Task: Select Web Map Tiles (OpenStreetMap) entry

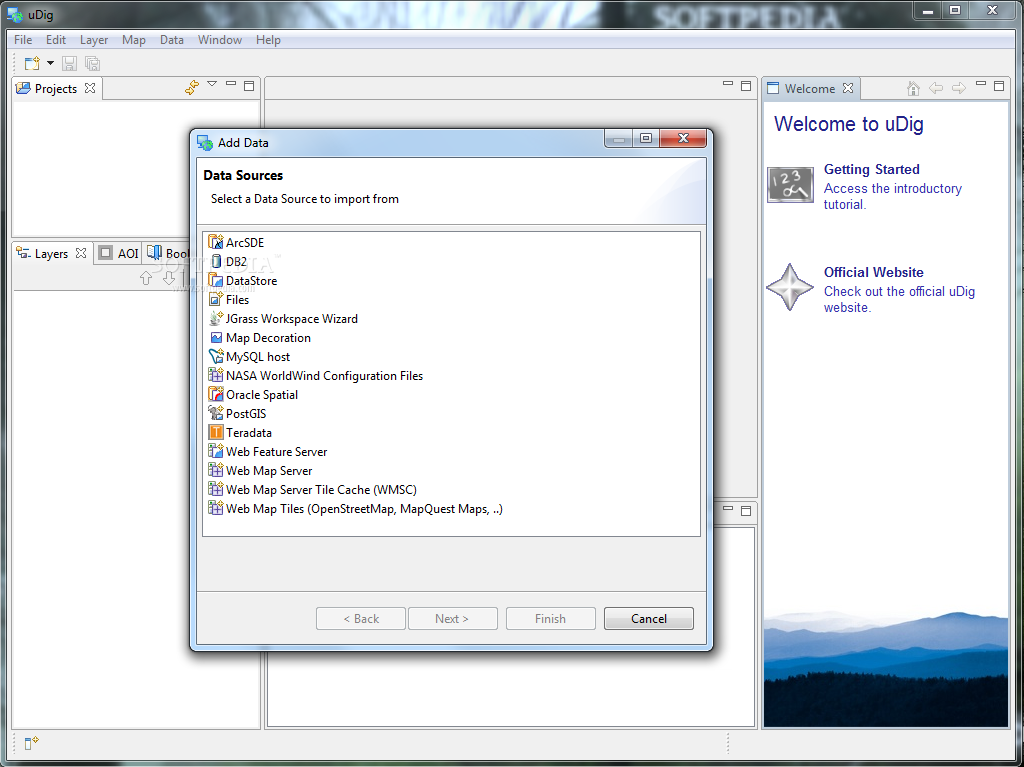Action: pos(356,508)
